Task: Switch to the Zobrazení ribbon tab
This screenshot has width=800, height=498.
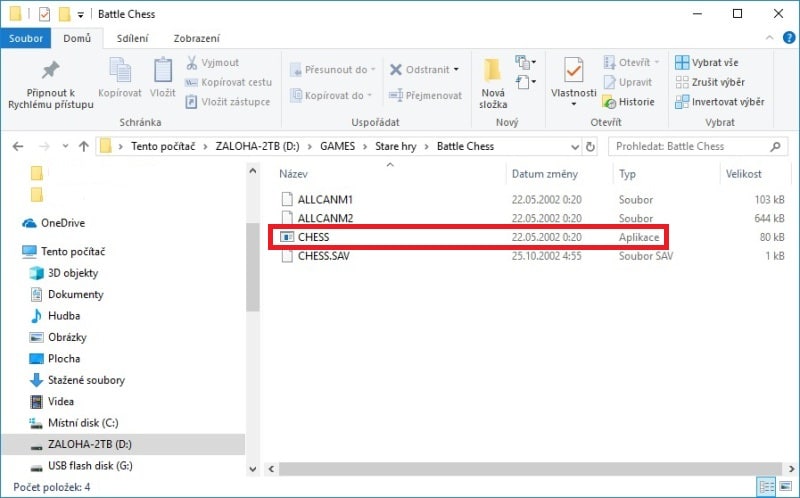Action: (x=196, y=38)
